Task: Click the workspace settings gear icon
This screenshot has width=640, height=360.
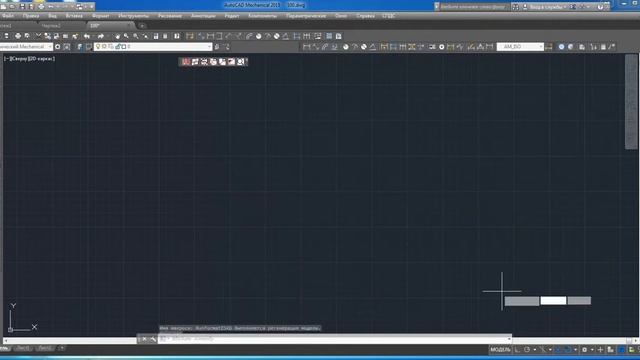Action: [x=58, y=47]
